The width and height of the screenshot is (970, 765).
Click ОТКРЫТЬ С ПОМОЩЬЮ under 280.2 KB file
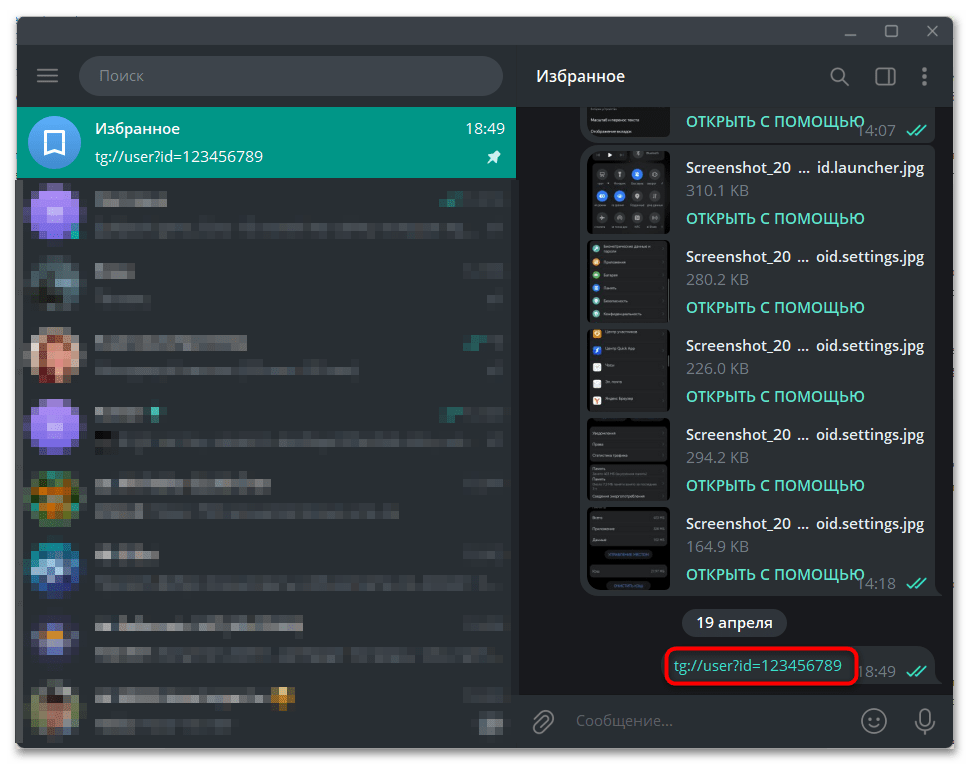[x=775, y=308]
